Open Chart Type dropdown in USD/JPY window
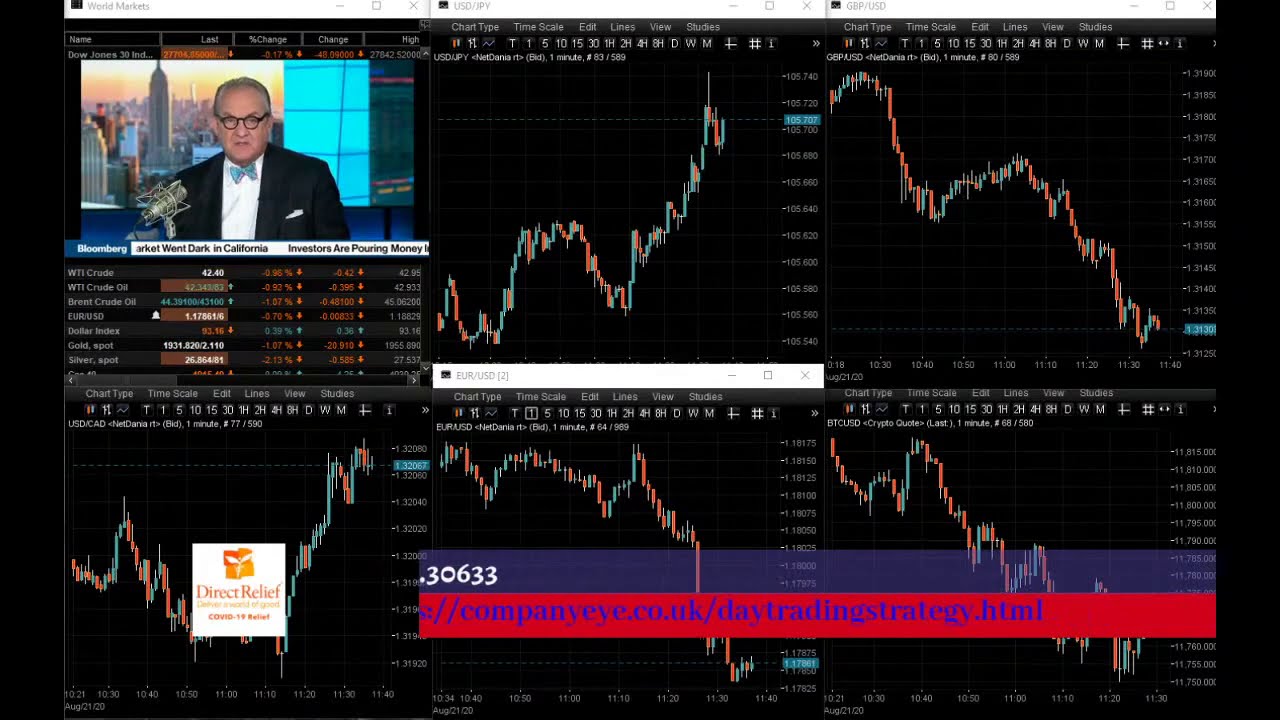The height and width of the screenshot is (720, 1280). tap(475, 27)
